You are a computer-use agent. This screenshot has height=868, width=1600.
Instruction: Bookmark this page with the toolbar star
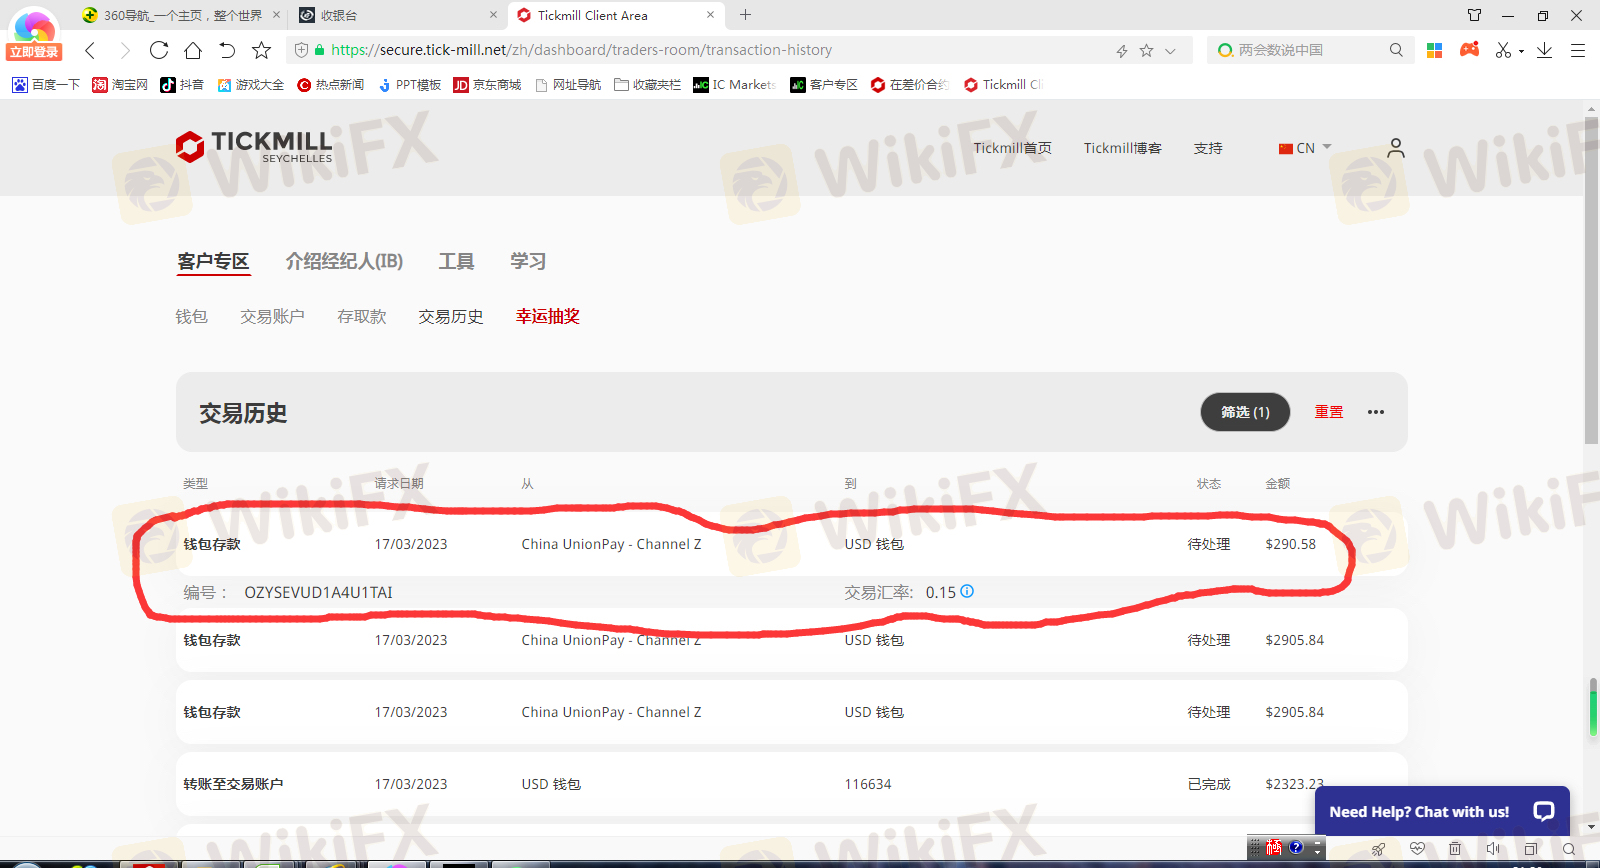pyautogui.click(x=261, y=50)
